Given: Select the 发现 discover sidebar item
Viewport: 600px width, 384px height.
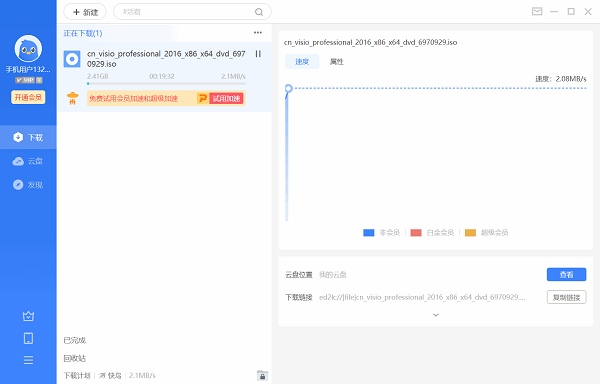Looking at the screenshot, I should [x=28, y=185].
